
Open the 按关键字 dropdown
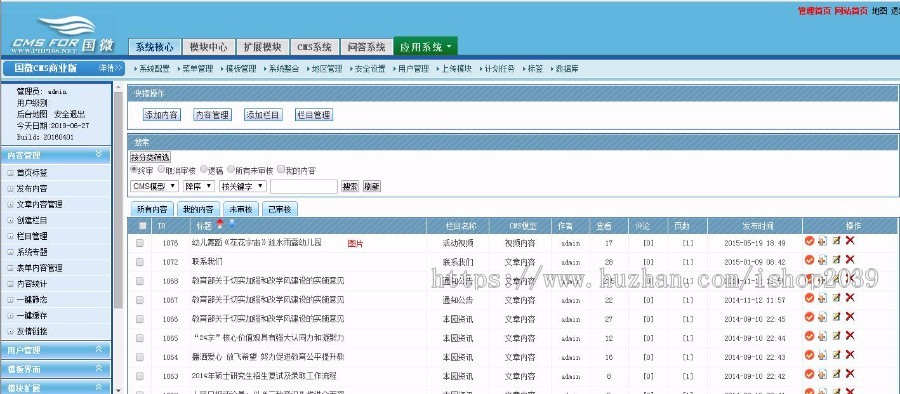(x=243, y=186)
